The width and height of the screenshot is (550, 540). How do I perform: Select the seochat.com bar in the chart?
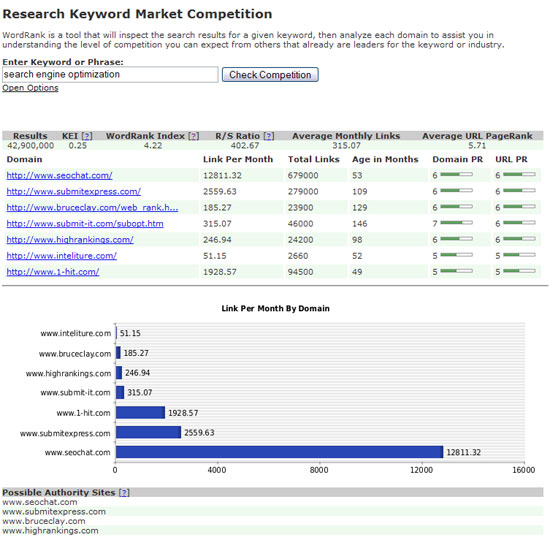click(x=280, y=452)
